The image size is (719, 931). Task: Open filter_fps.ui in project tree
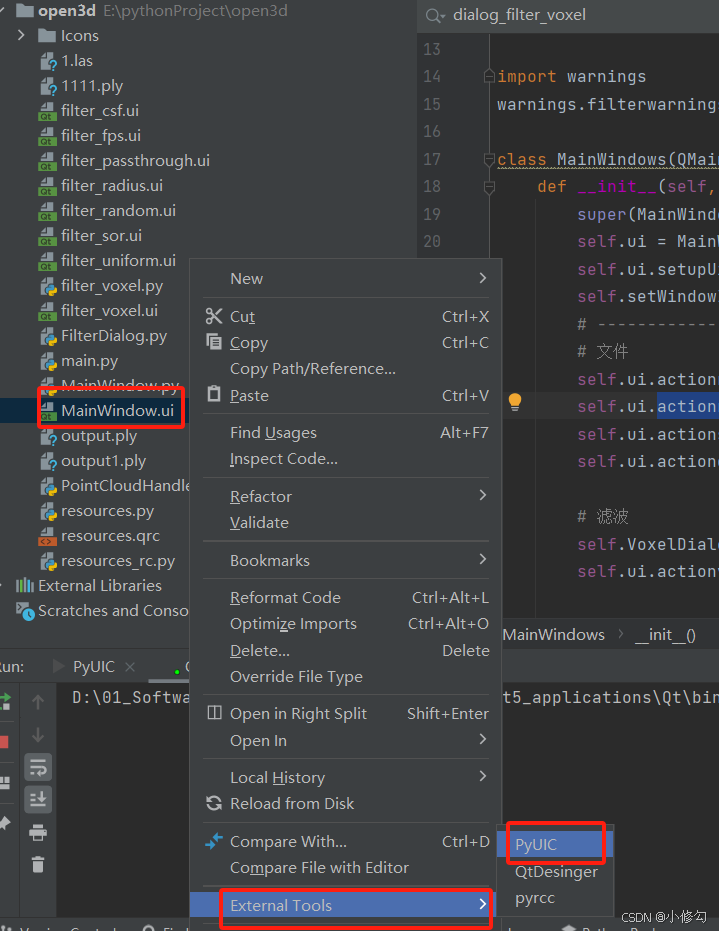point(90,136)
